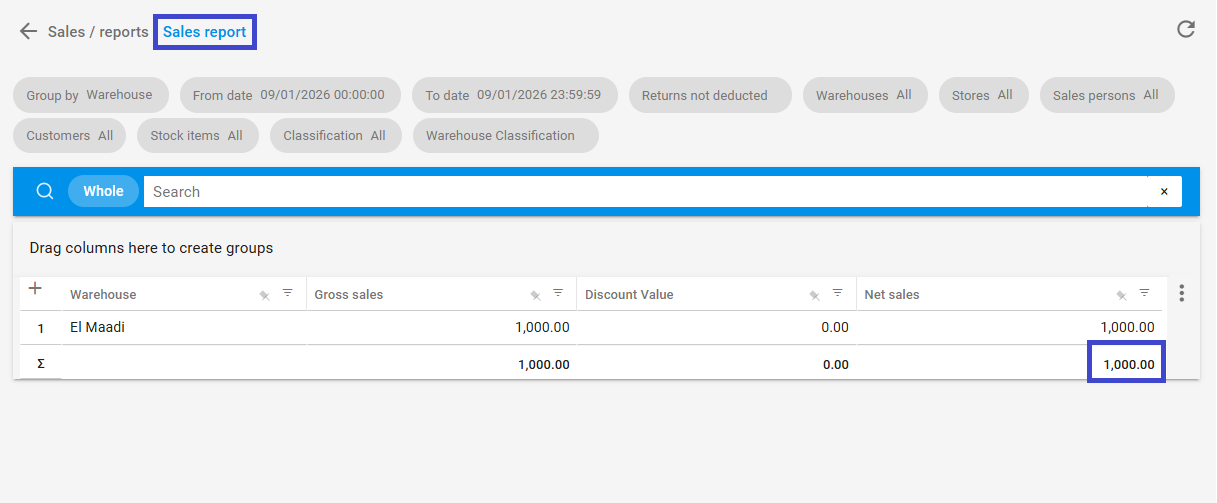Open filter menu for Net sales column
This screenshot has width=1217, height=503.
point(1145,293)
